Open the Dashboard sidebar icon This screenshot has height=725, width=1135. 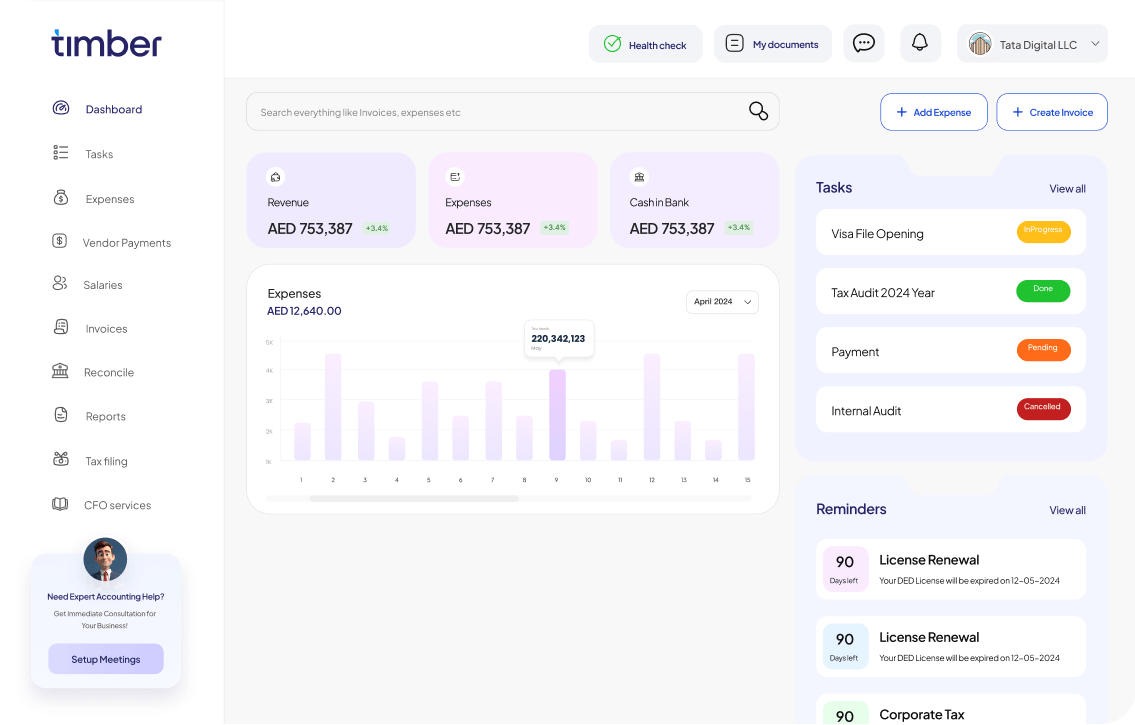pos(60,109)
